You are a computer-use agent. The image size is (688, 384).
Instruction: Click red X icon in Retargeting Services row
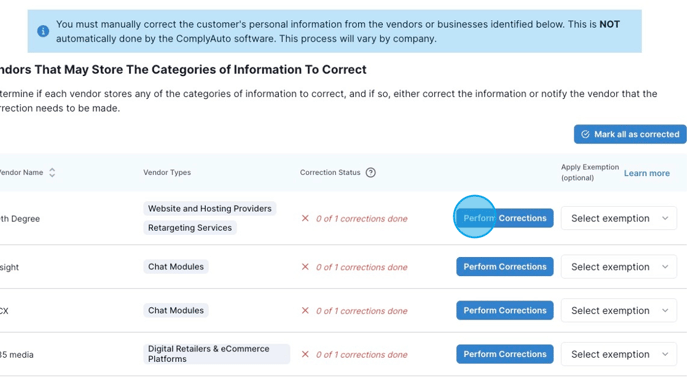pyautogui.click(x=305, y=218)
